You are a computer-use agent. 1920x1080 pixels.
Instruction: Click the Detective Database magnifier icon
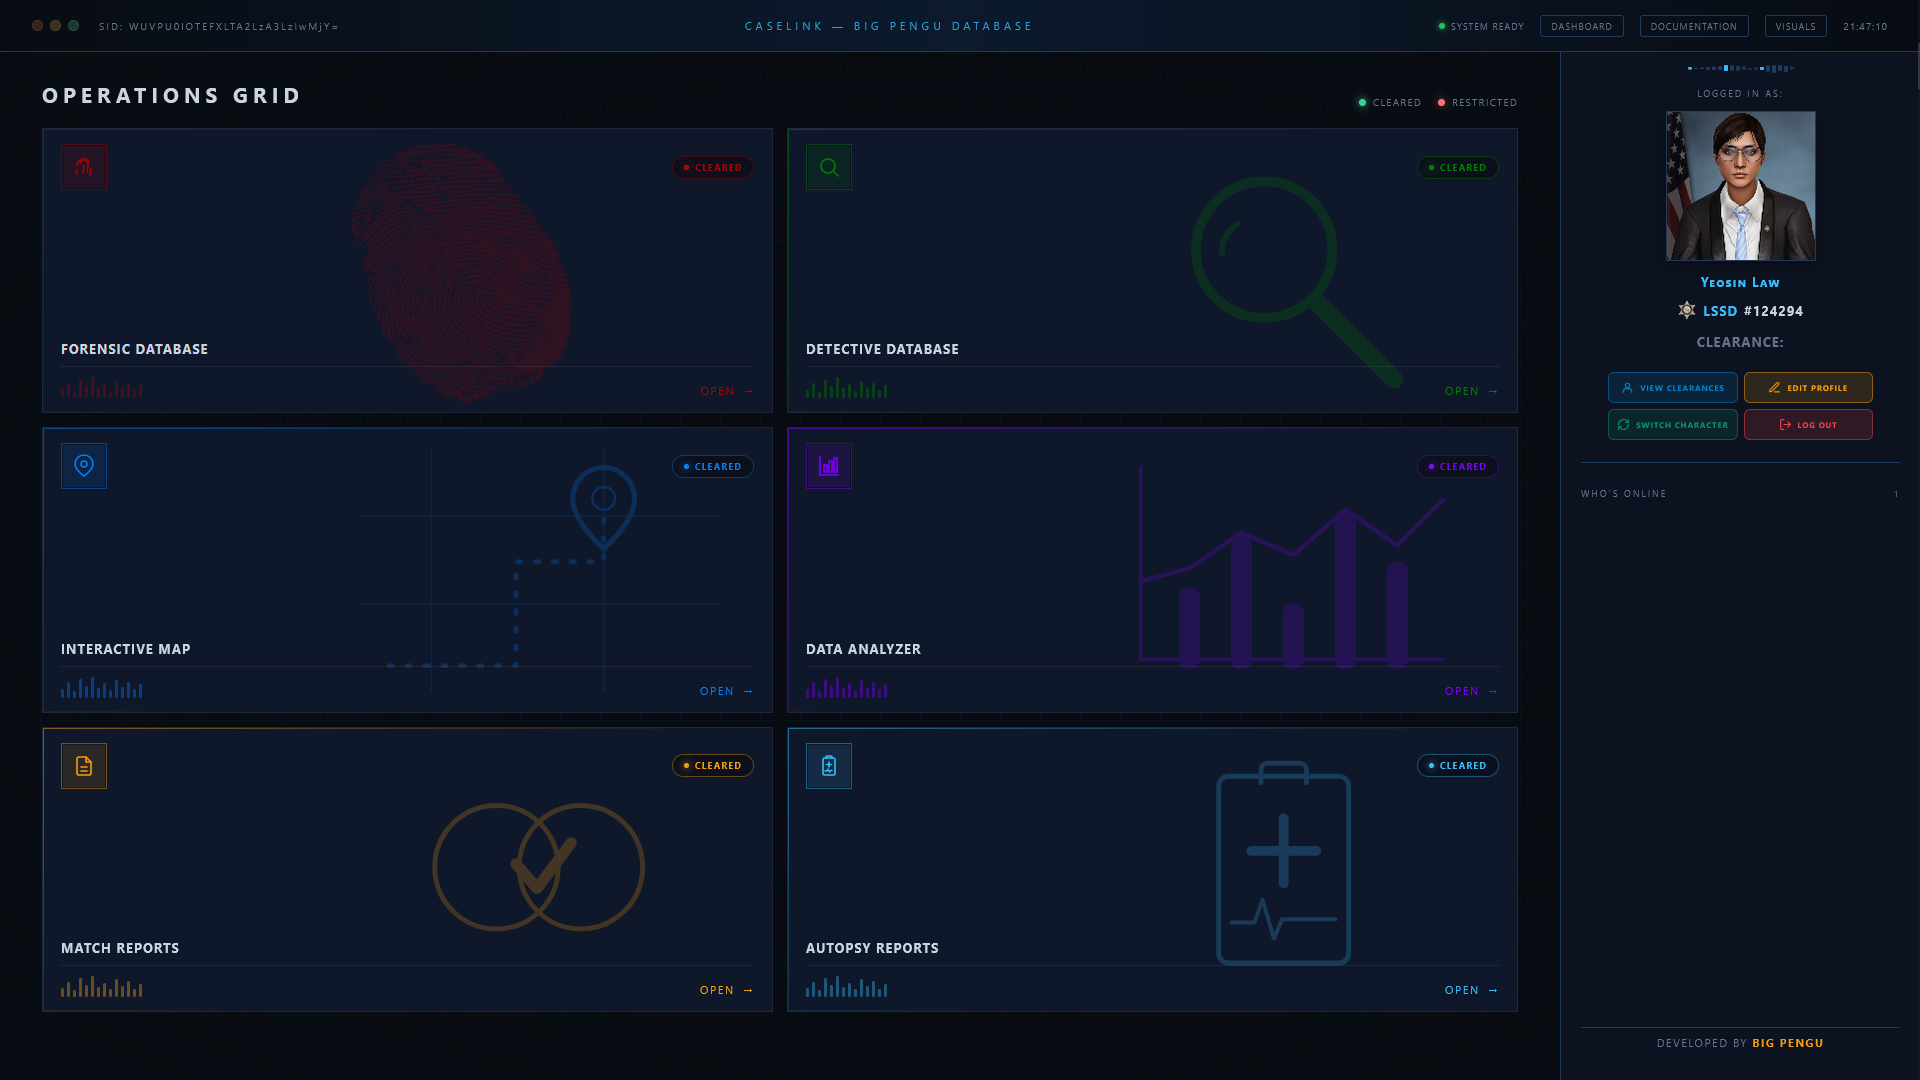(829, 167)
